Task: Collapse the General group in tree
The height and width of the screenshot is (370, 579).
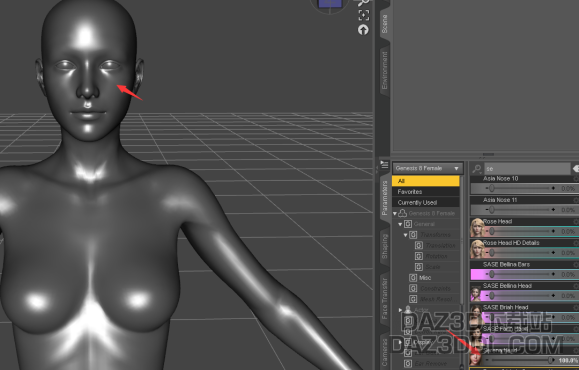Action: point(400,224)
